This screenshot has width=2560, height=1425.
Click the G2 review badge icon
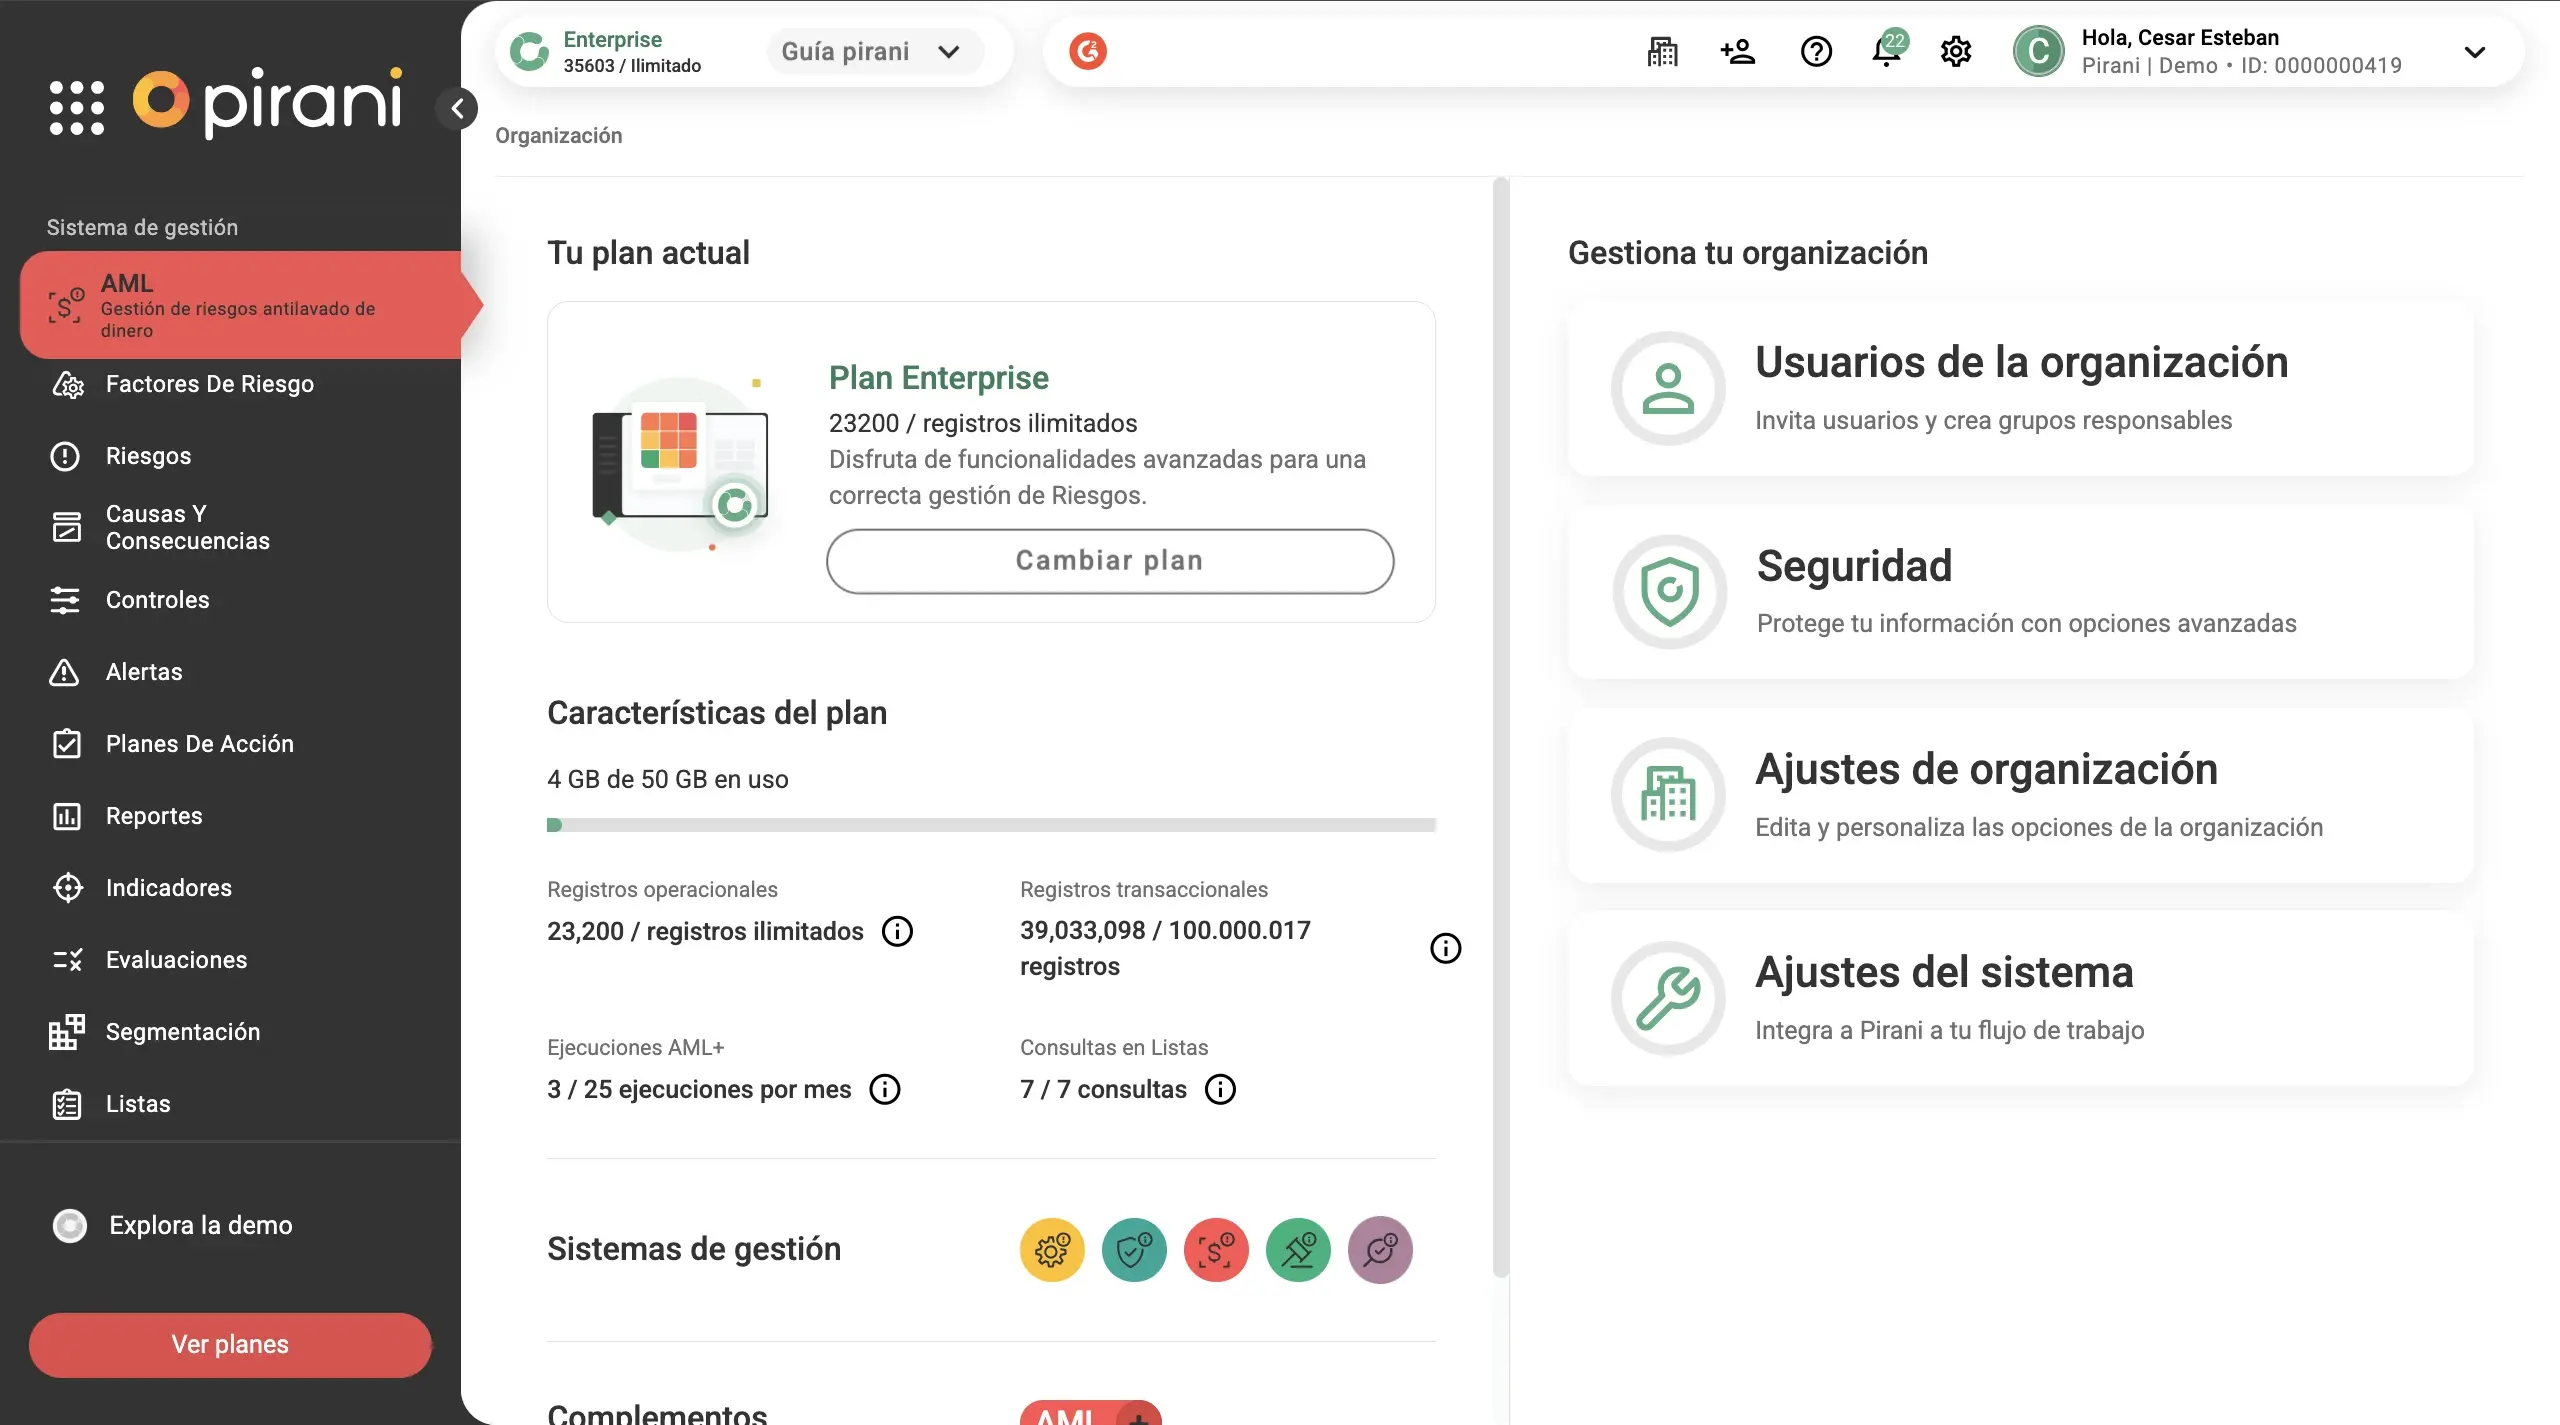coord(1087,51)
